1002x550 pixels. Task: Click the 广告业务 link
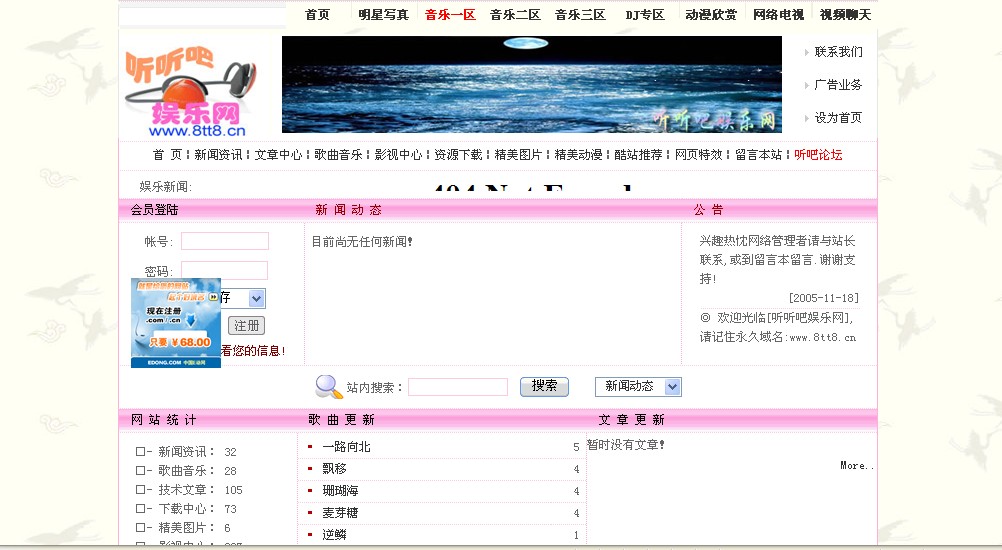point(838,84)
